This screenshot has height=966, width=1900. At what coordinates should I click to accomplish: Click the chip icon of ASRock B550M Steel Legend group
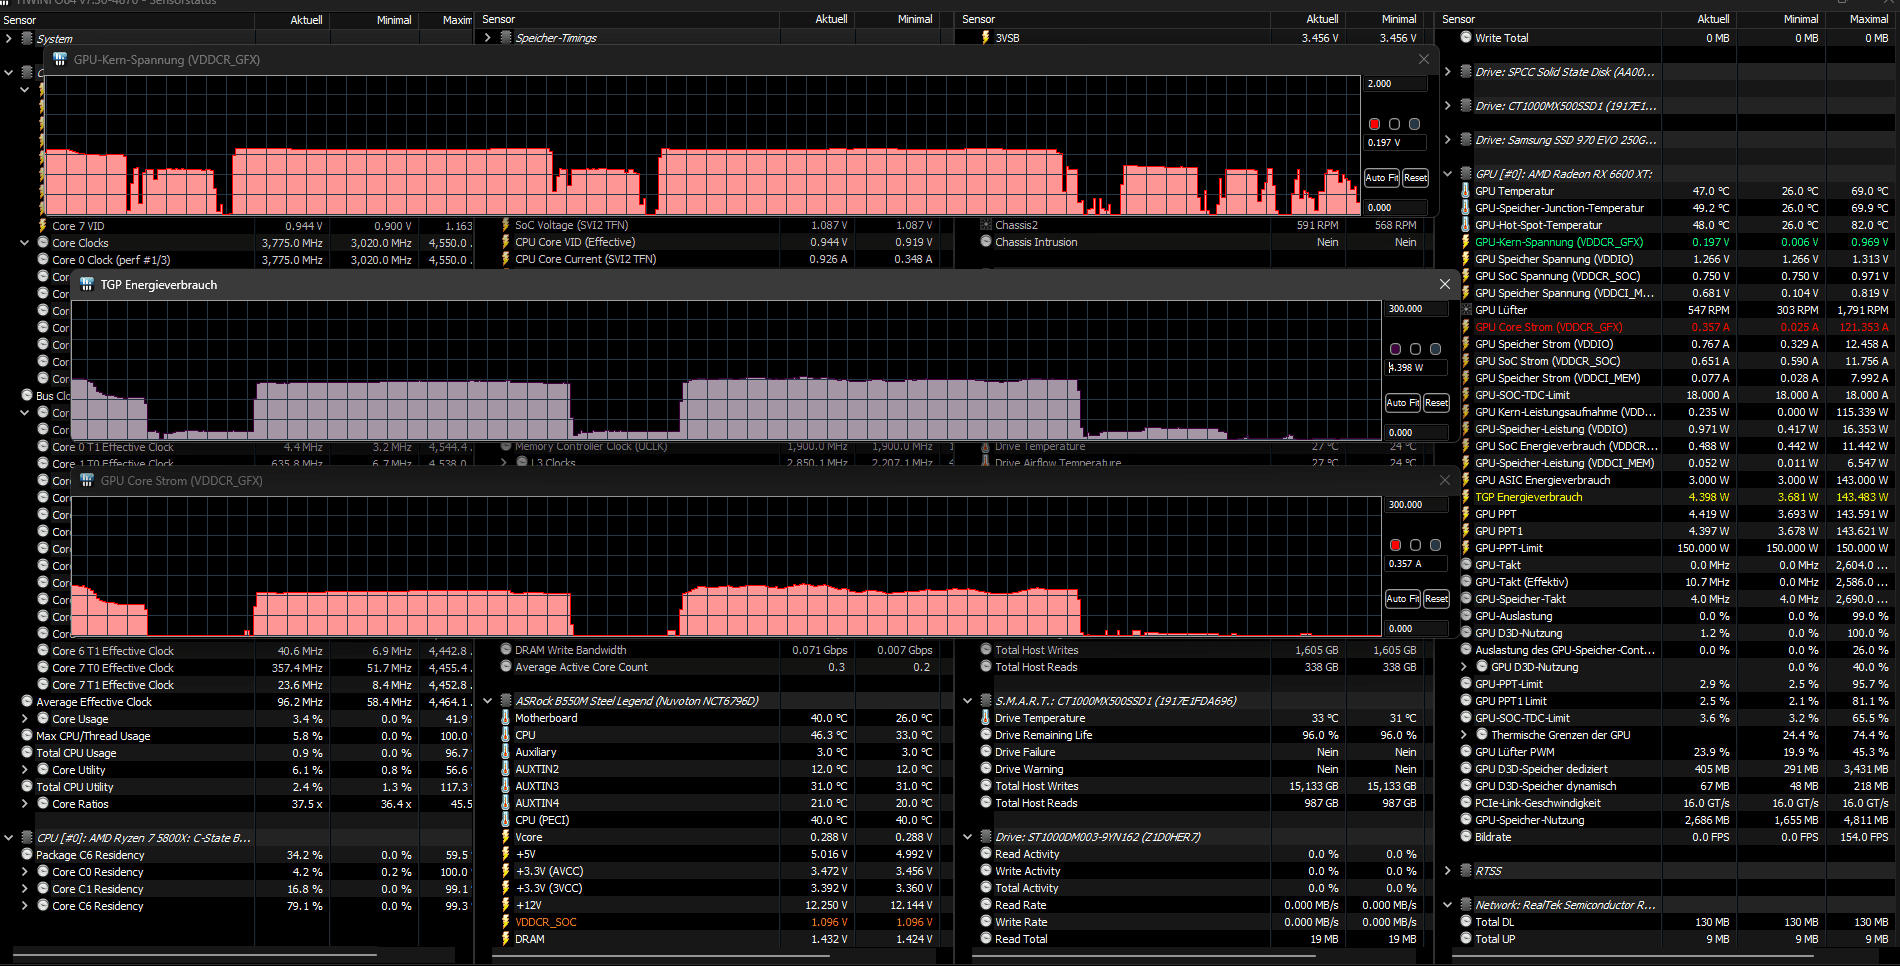click(x=506, y=701)
